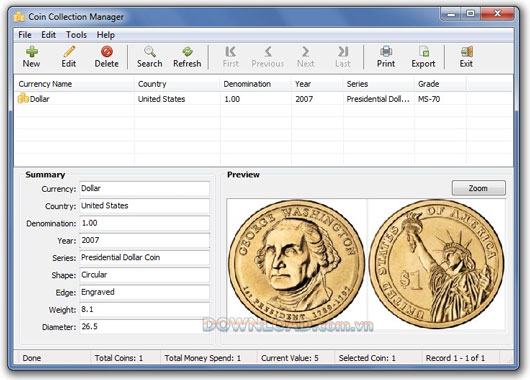
Task: Sort by Denomination column header
Action: (x=256, y=84)
